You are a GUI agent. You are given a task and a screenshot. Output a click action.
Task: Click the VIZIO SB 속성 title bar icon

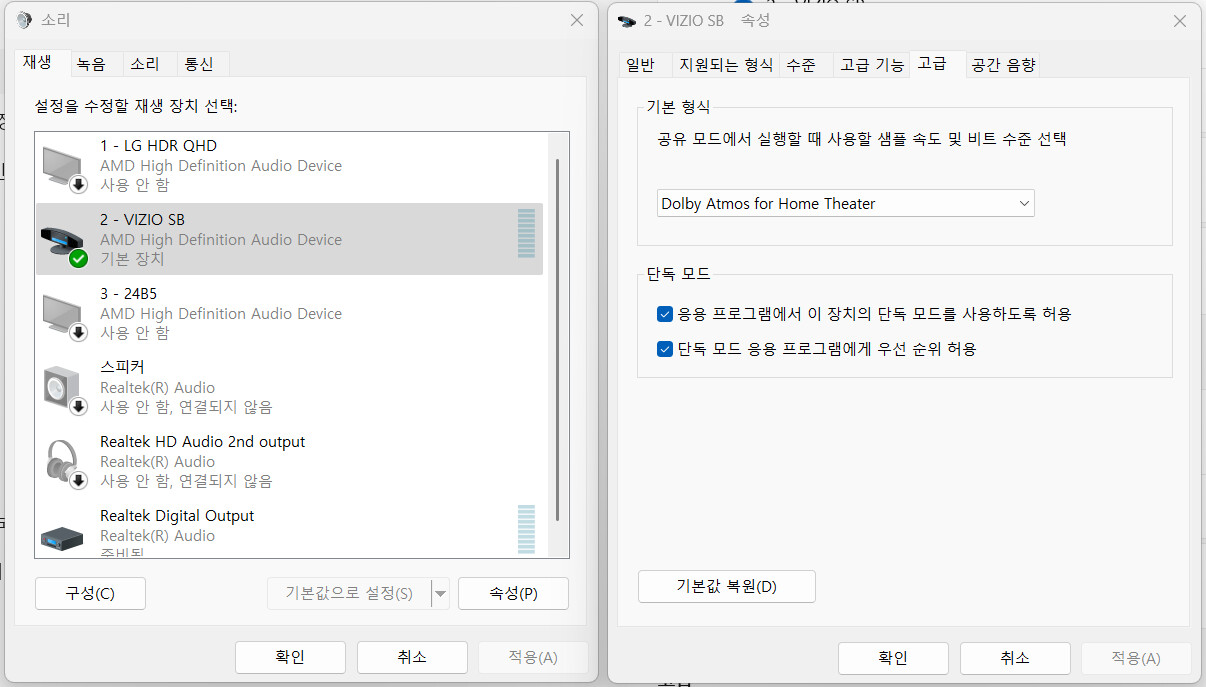pyautogui.click(x=627, y=21)
